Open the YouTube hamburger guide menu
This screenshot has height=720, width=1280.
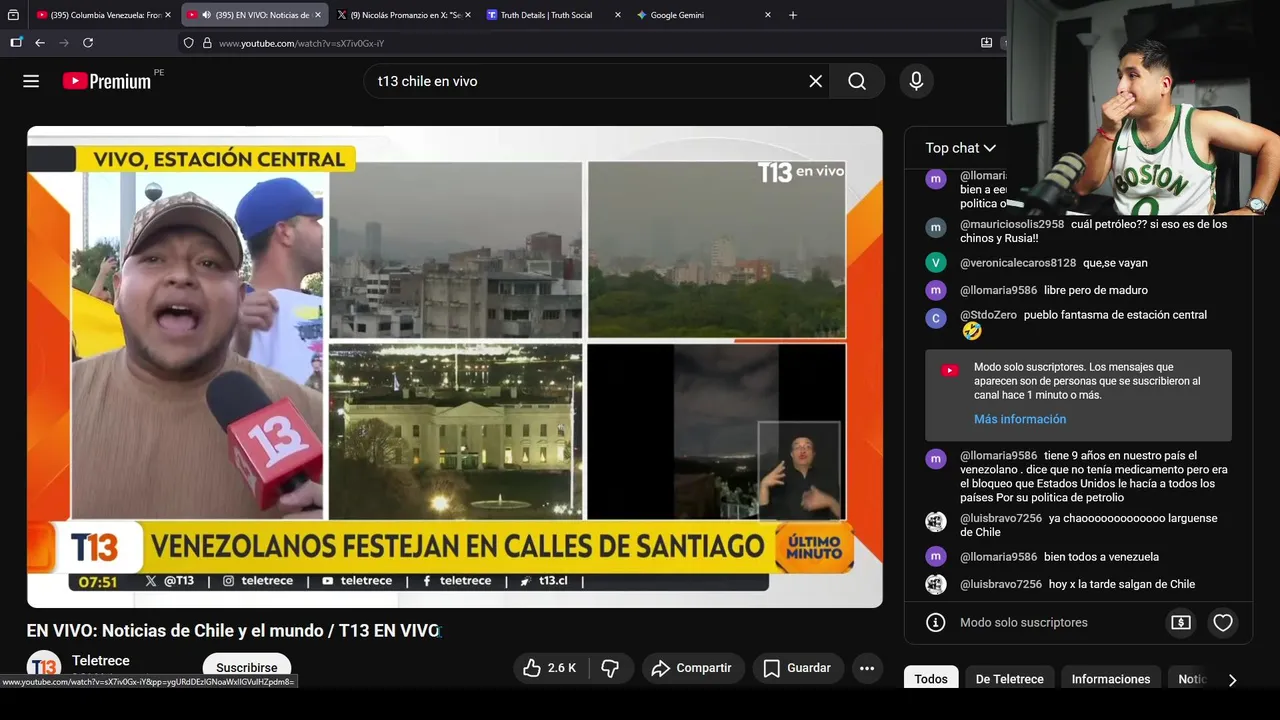point(31,81)
